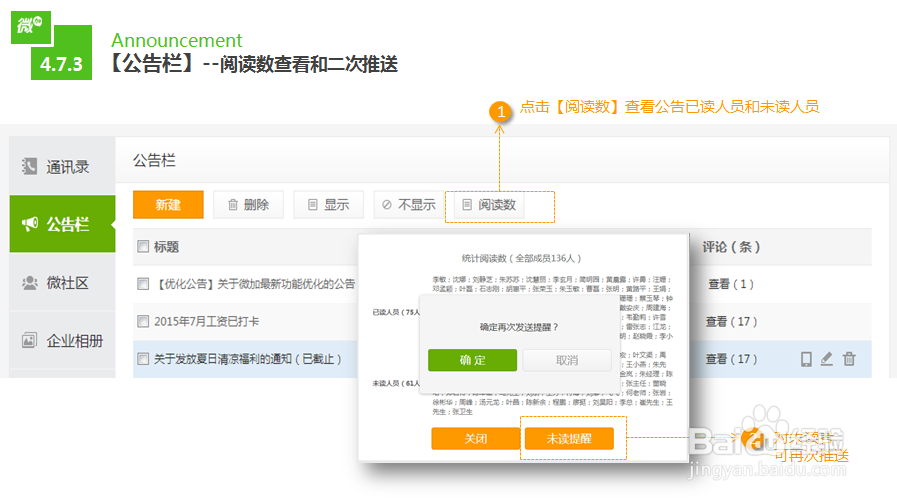View comments 查看(1) for 优化公告
Image resolution: width=897 pixels, height=501 pixels.
point(731,284)
